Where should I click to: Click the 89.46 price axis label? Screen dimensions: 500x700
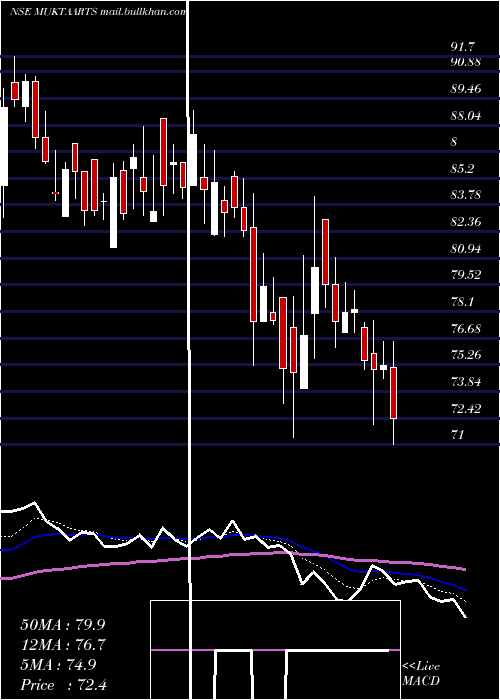click(466, 89)
